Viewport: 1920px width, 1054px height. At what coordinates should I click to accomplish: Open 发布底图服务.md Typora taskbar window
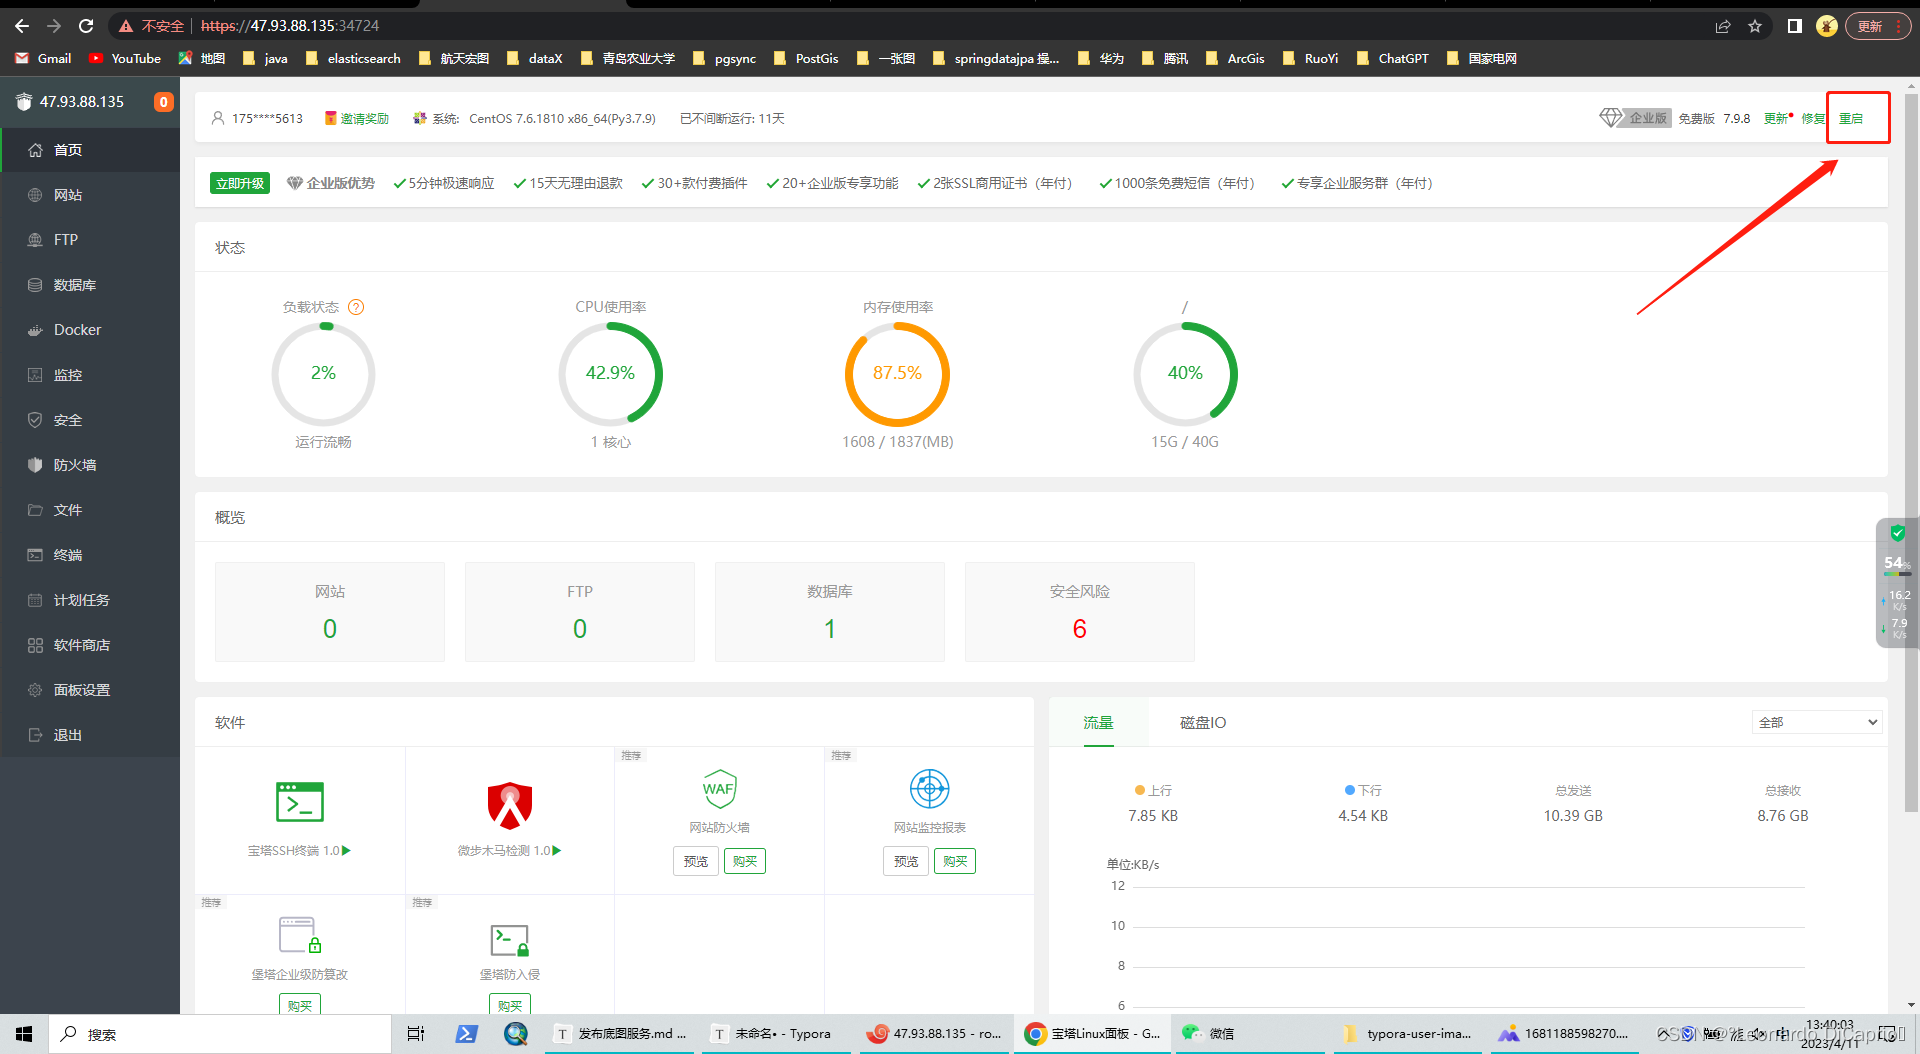tap(622, 1034)
